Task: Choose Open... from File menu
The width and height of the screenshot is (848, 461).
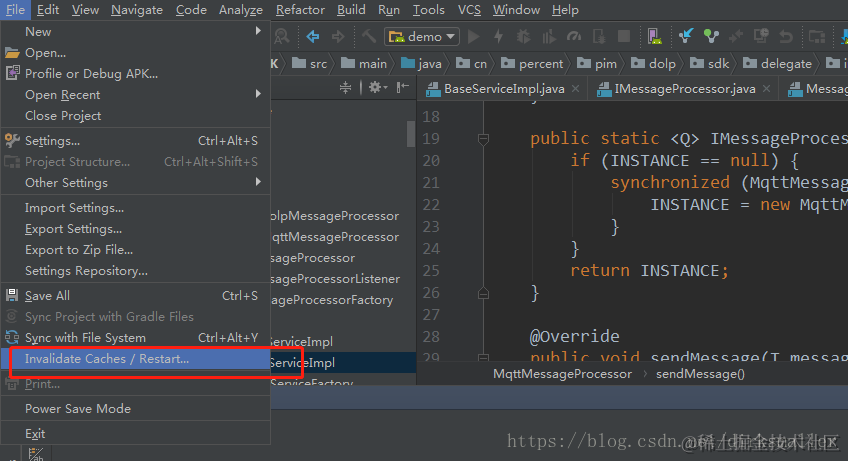Action: (135, 52)
